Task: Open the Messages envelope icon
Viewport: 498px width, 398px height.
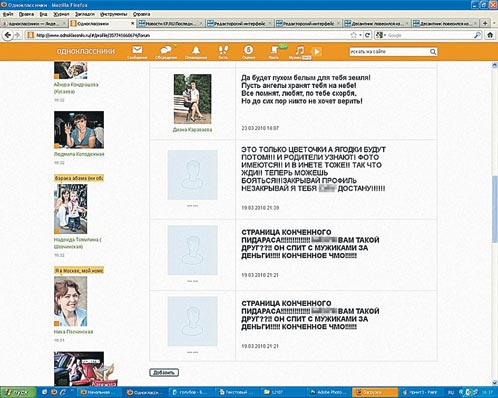Action: pos(137,50)
